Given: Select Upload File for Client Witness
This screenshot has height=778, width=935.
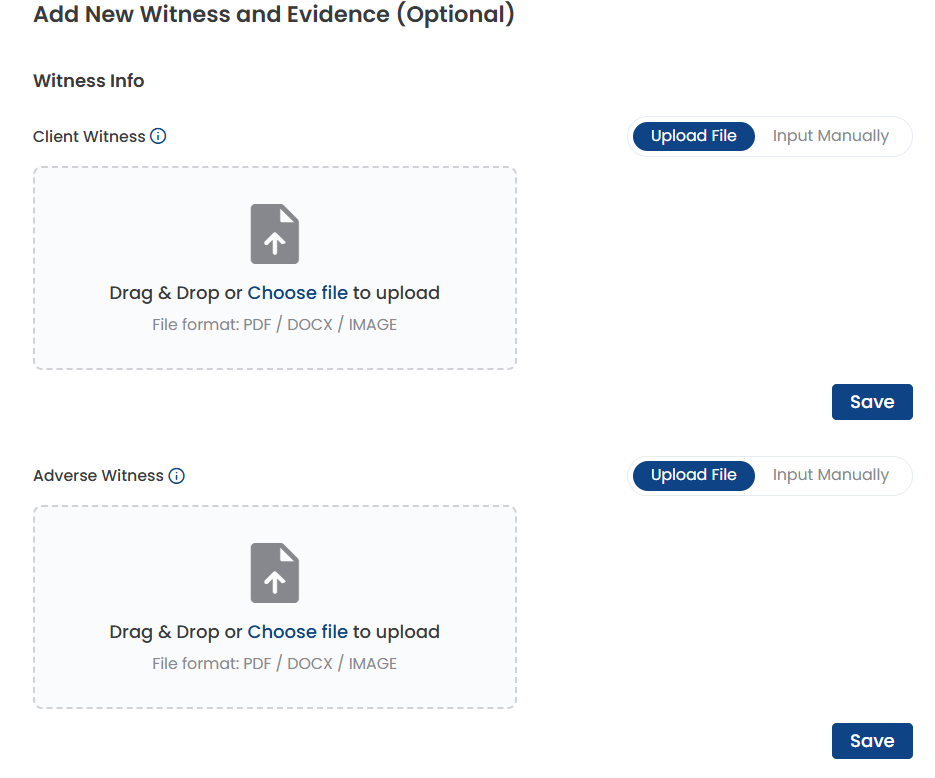Looking at the screenshot, I should point(693,137).
